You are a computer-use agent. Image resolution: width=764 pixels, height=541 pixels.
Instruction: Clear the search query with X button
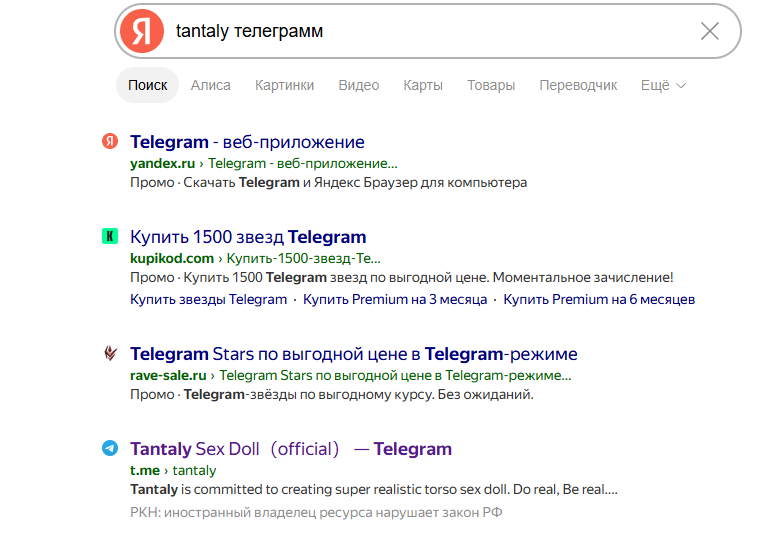pyautogui.click(x=709, y=31)
